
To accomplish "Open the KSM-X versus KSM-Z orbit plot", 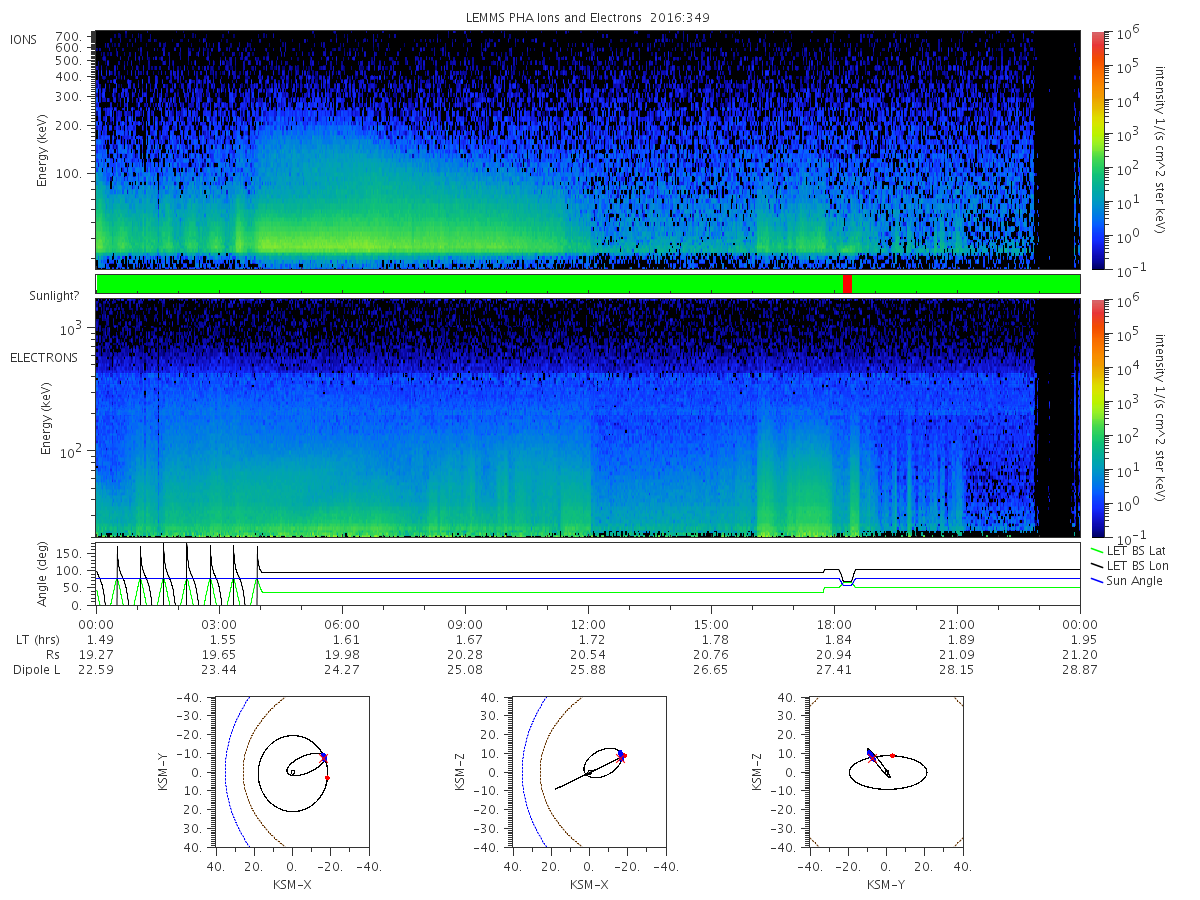I will click(x=588, y=772).
